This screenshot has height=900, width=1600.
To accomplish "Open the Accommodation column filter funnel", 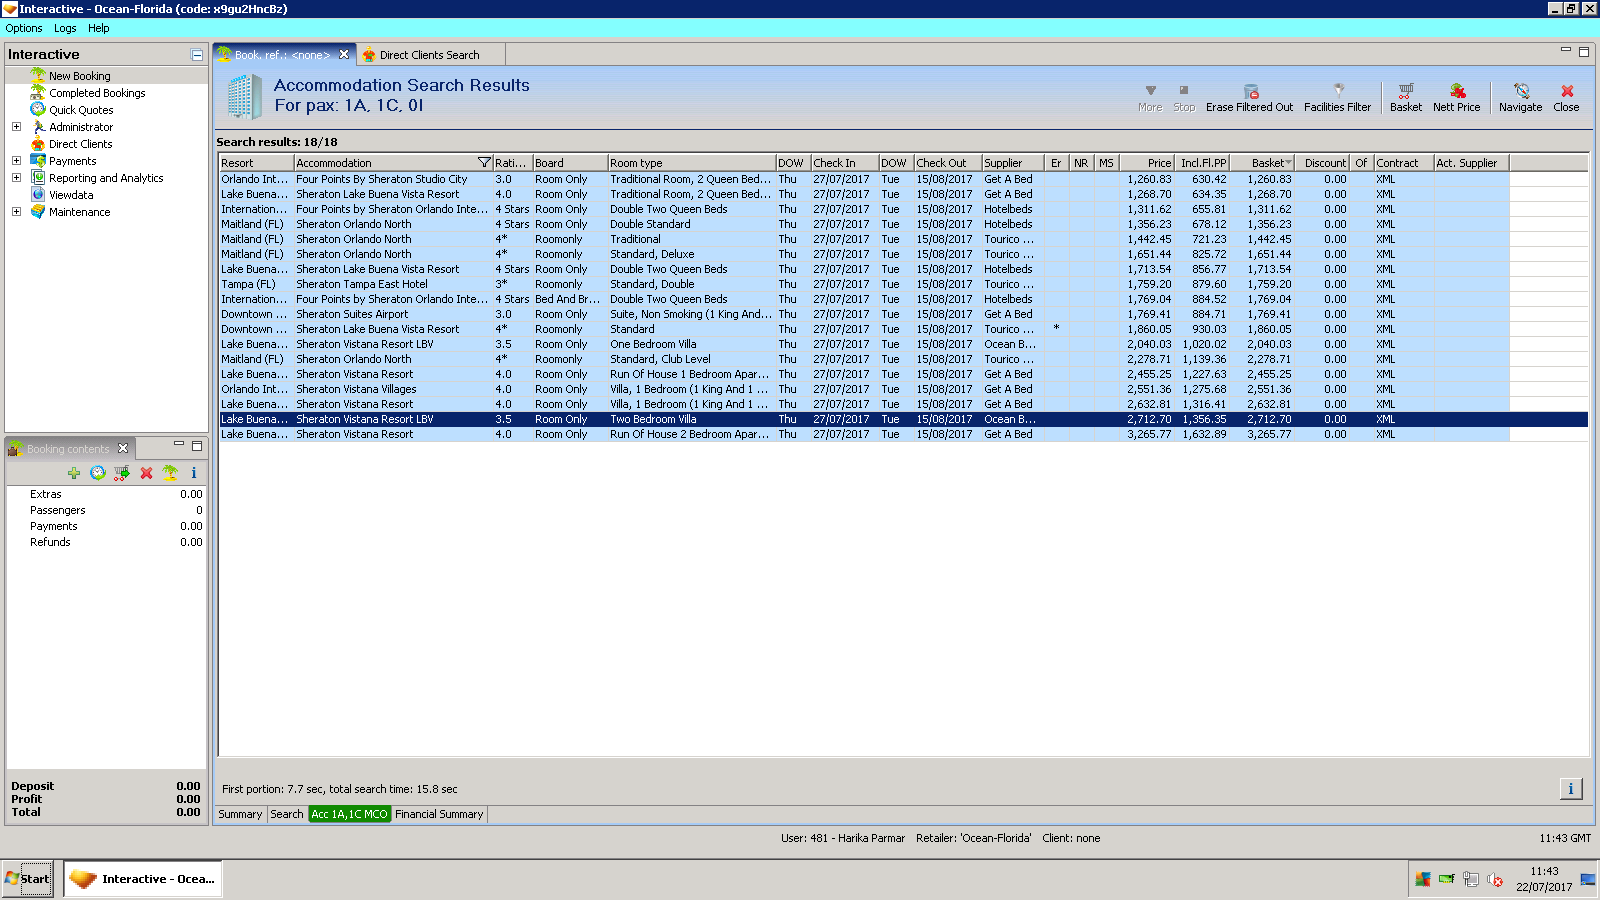I will tap(484, 163).
